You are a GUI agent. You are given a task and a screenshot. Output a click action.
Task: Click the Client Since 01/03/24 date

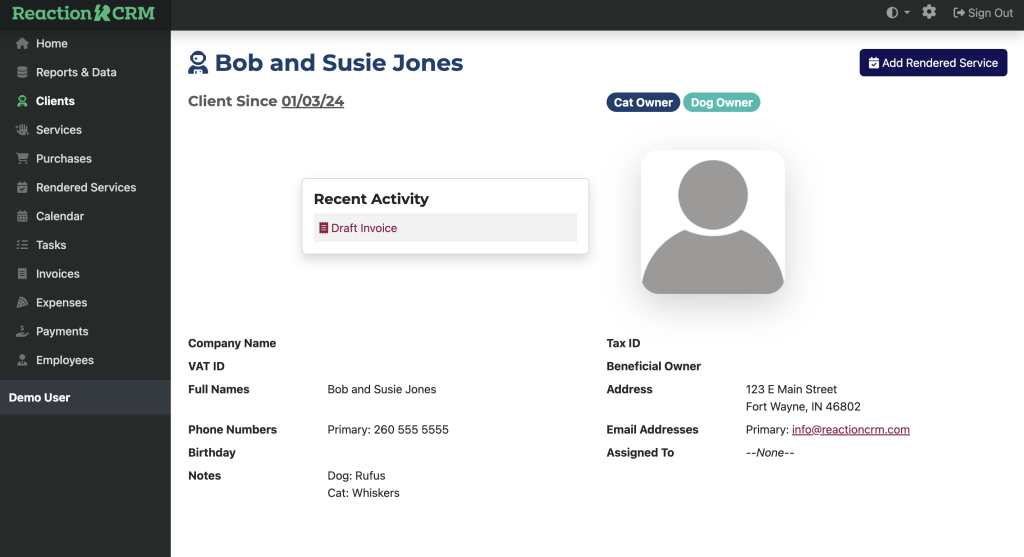click(x=312, y=102)
